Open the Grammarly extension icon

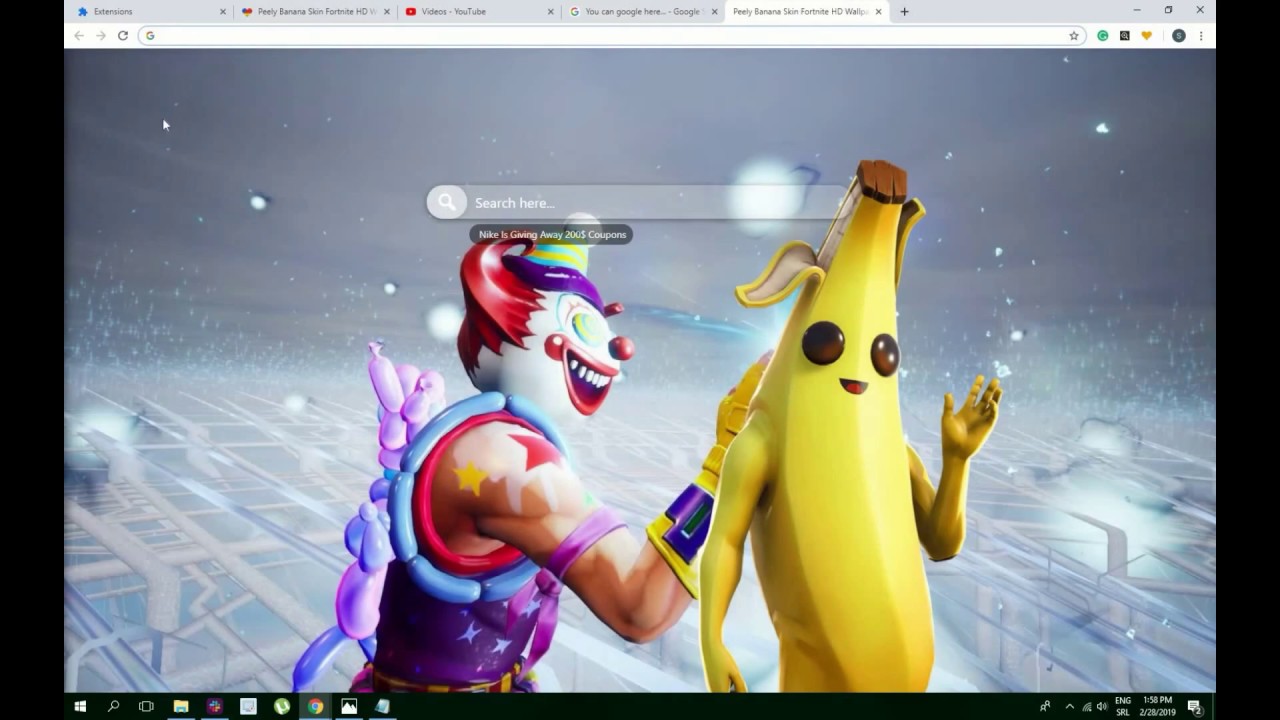click(1103, 35)
